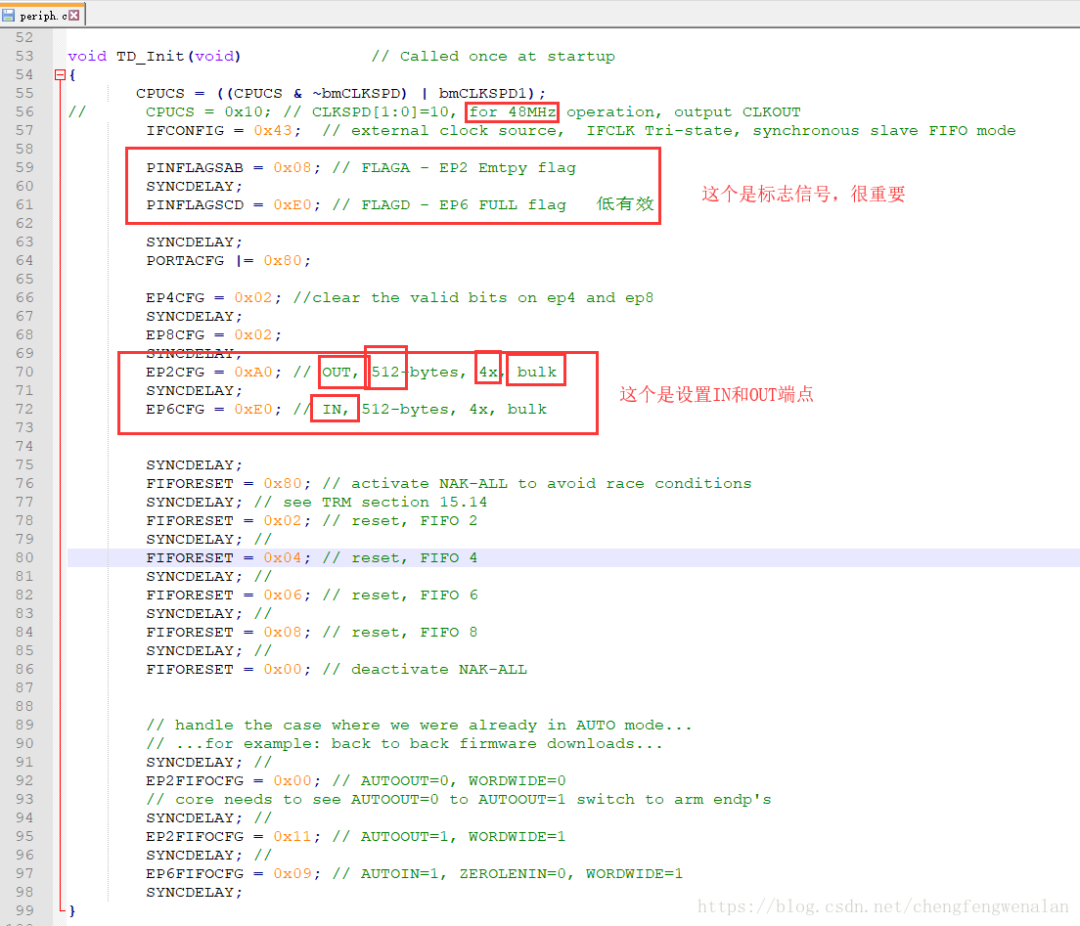Click the closing brace on line 99
The height and width of the screenshot is (926, 1080).
point(70,910)
